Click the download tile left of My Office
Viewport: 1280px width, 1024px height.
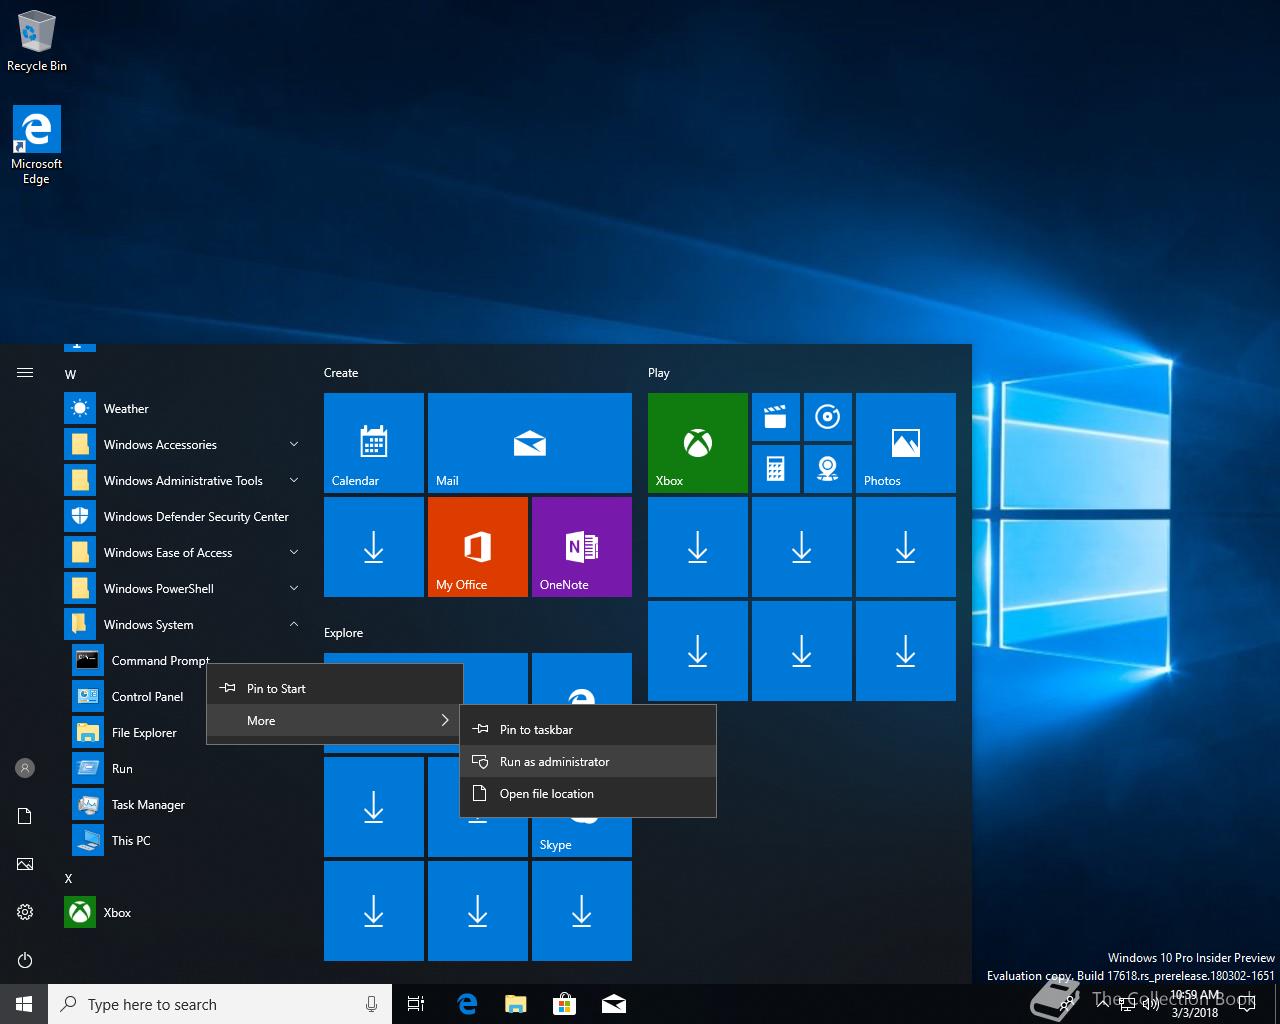click(374, 547)
